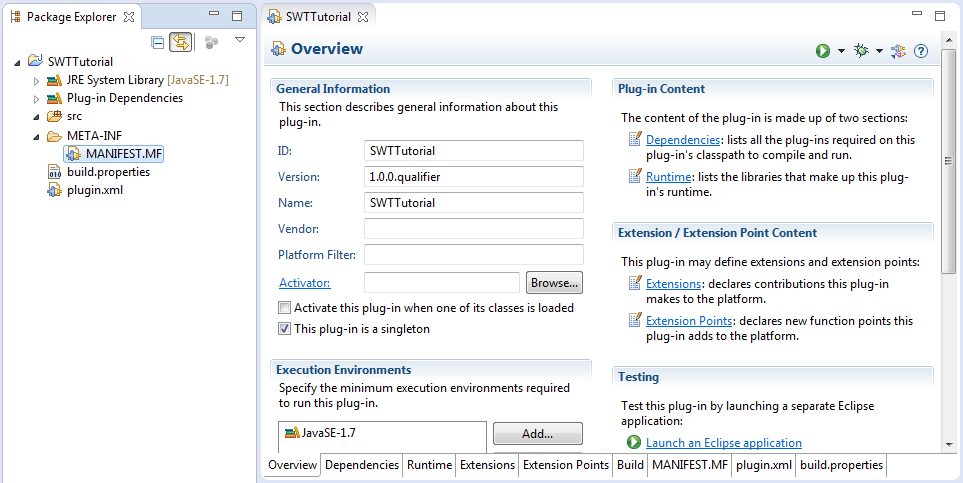
Task: Minimize the editor area
Action: [917, 14]
